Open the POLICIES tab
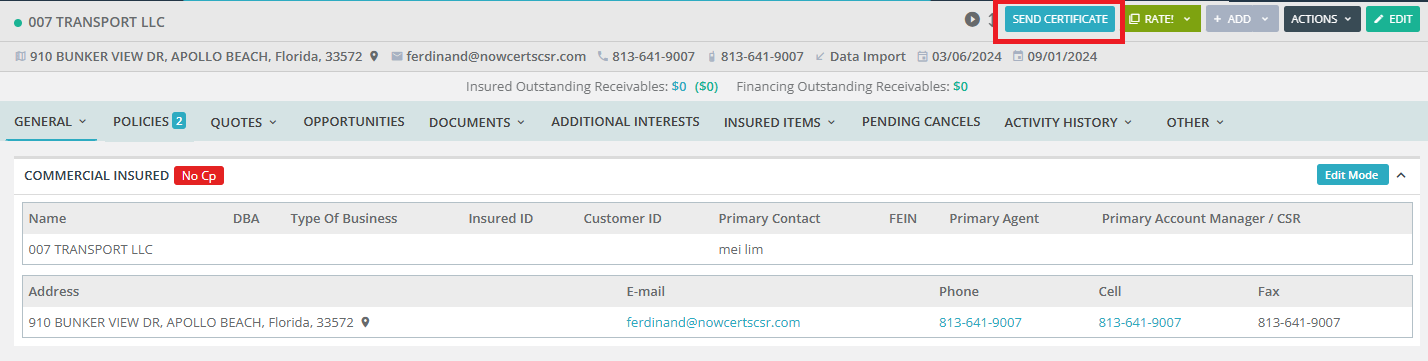This screenshot has height=361, width=1428. [x=149, y=122]
